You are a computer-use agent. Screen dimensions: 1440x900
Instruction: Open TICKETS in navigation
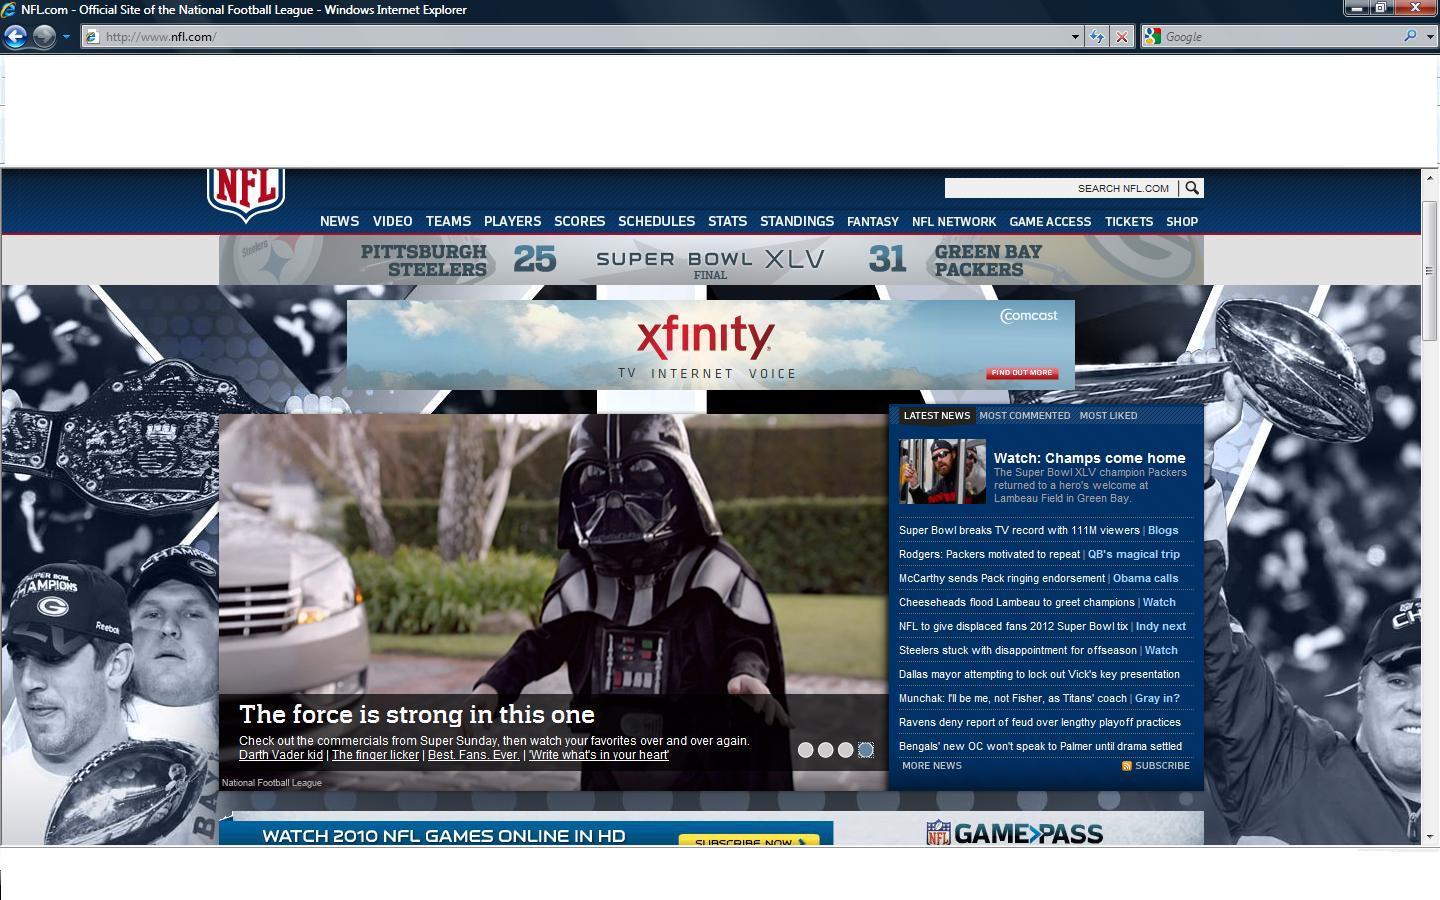pos(1129,222)
